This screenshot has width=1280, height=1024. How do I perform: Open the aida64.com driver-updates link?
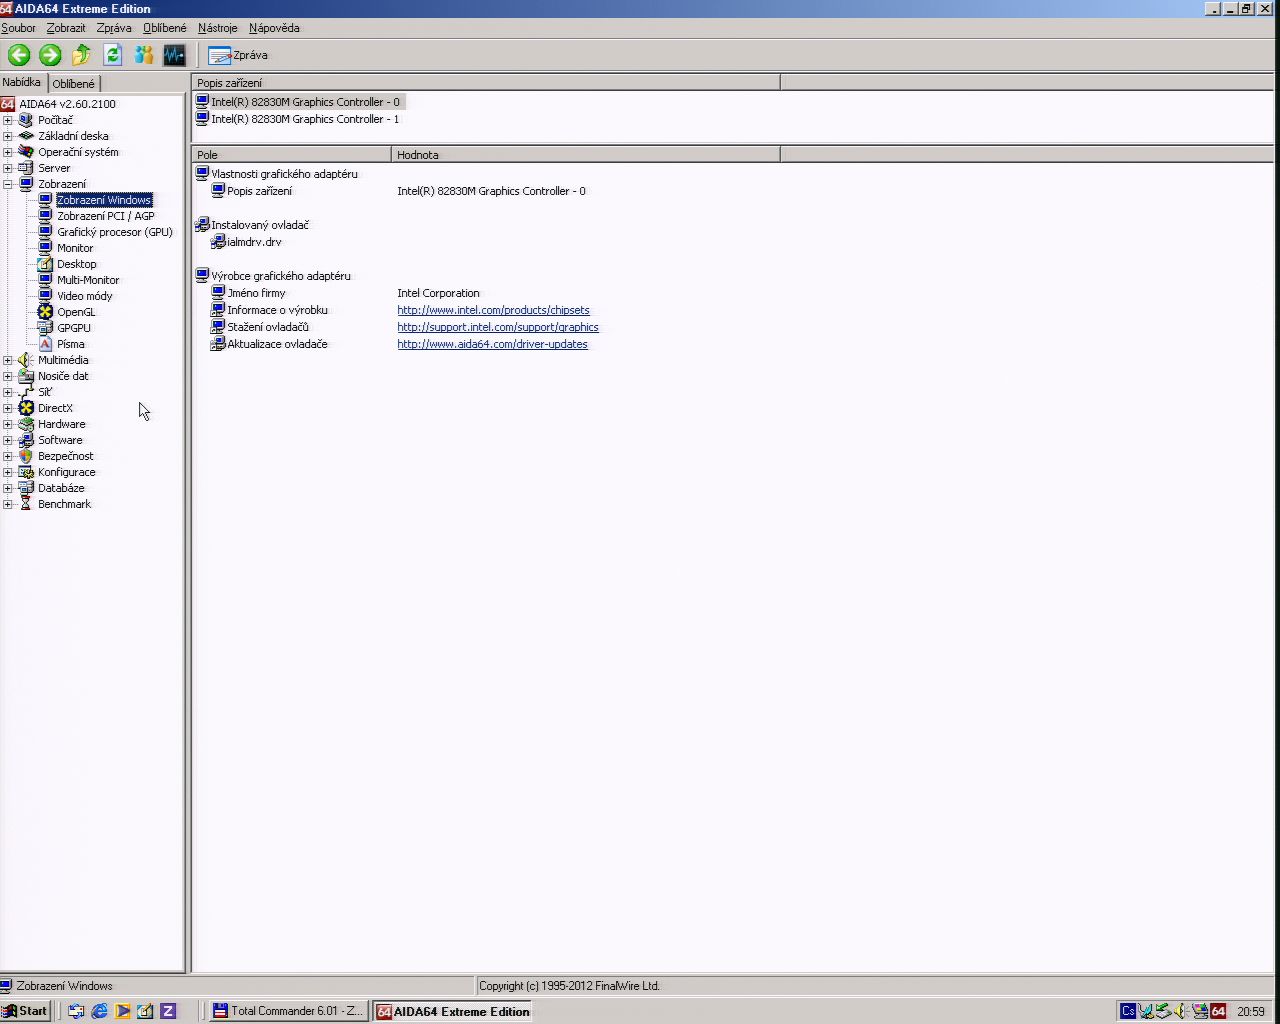(492, 344)
